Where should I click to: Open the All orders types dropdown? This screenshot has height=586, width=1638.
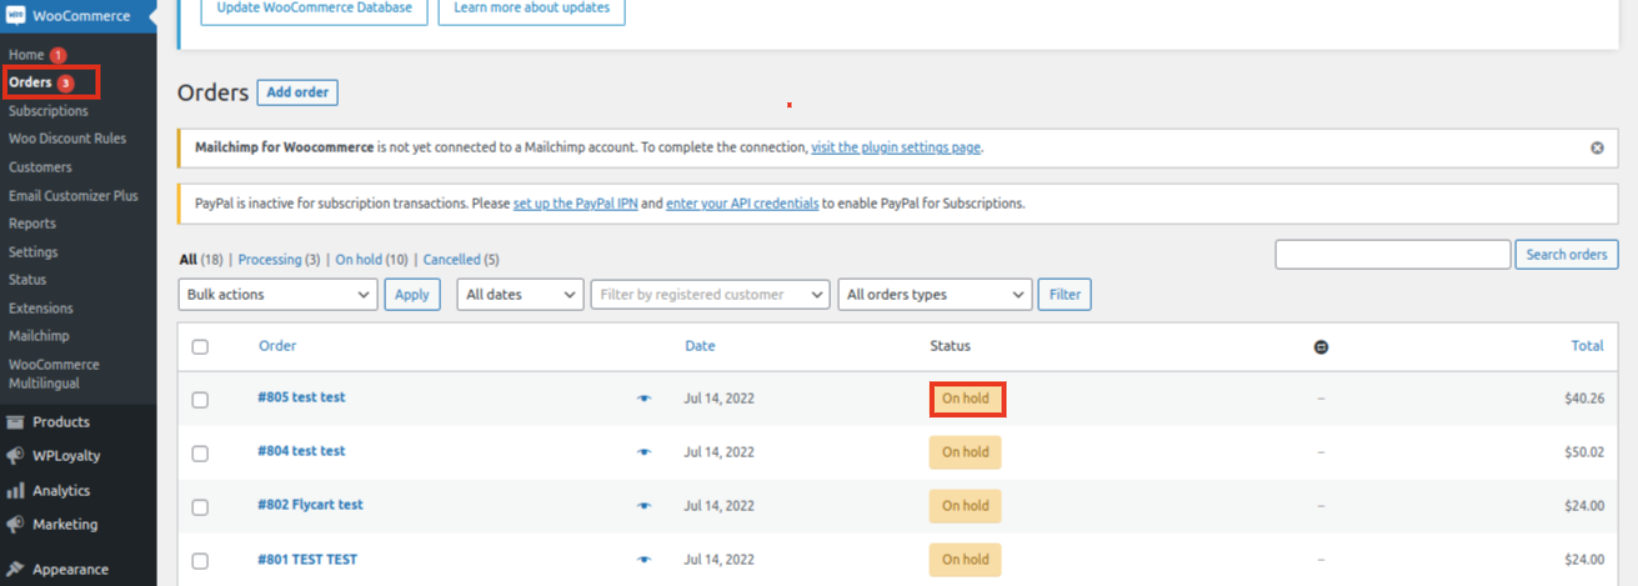pyautogui.click(x=934, y=295)
